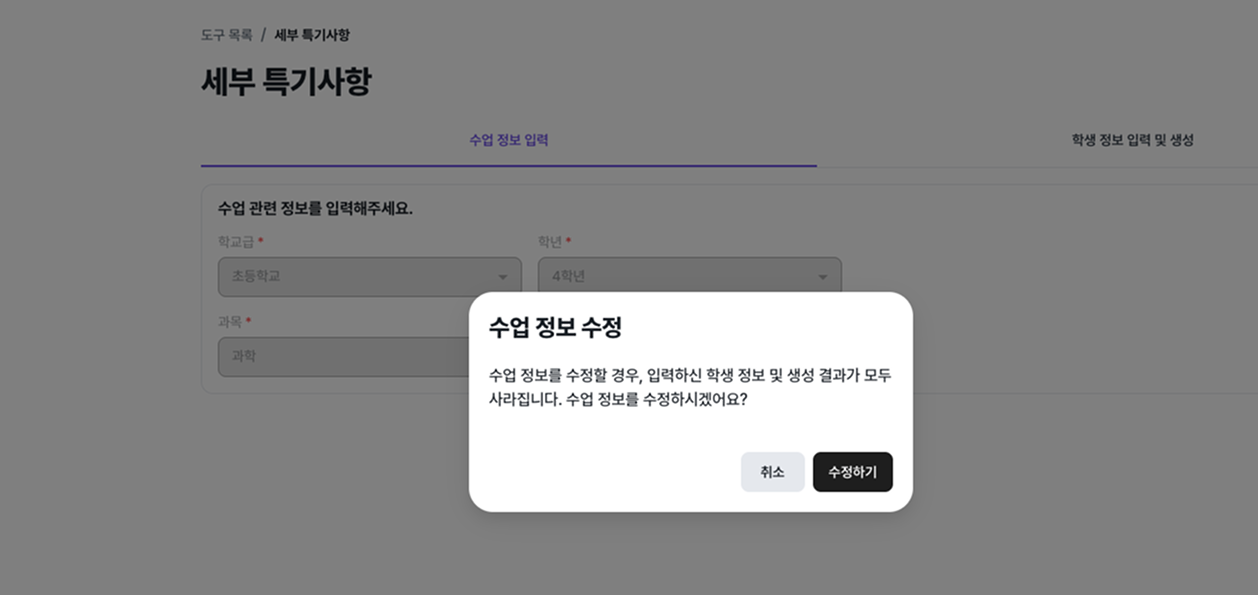This screenshot has height=595, width=1258.
Task: Select the 수업 정보 입력 tab
Action: (x=509, y=141)
